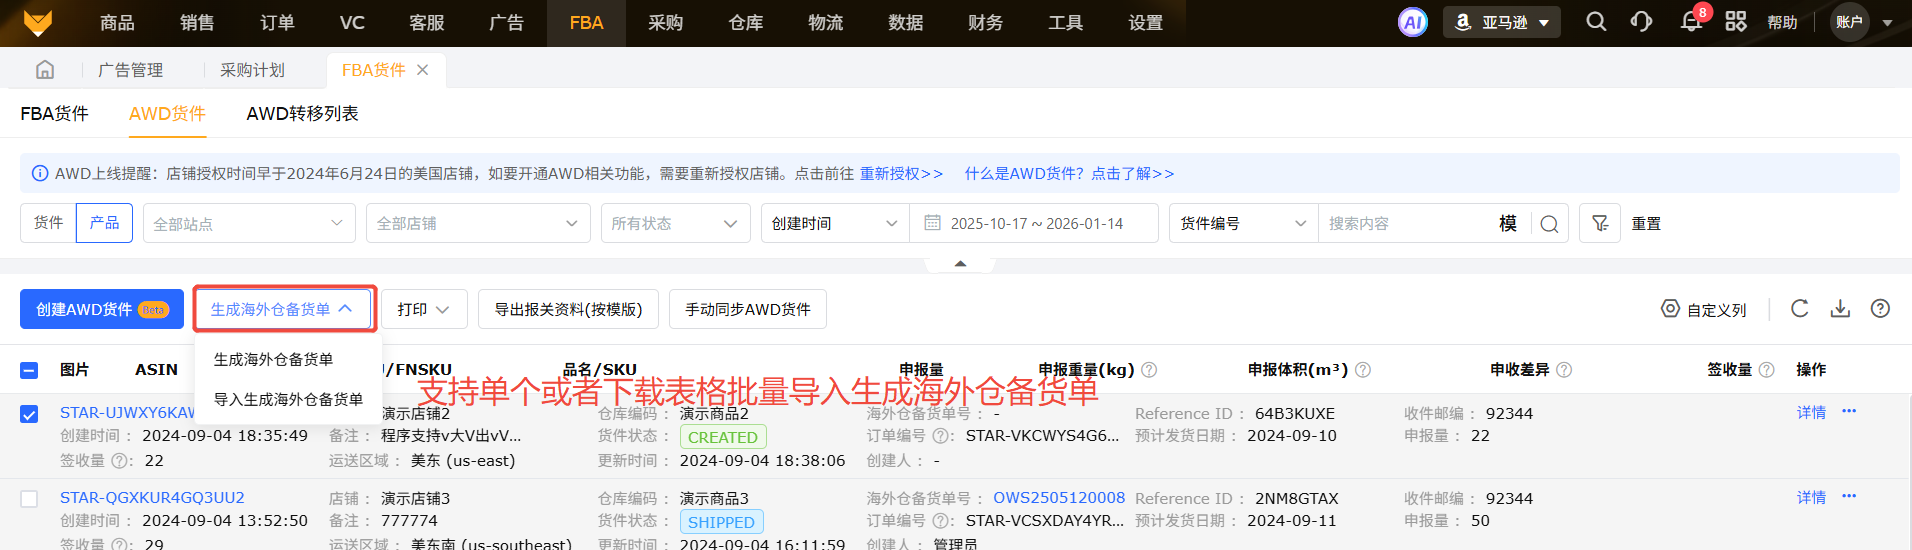
Task: Go to home tab icon
Action: [45, 70]
